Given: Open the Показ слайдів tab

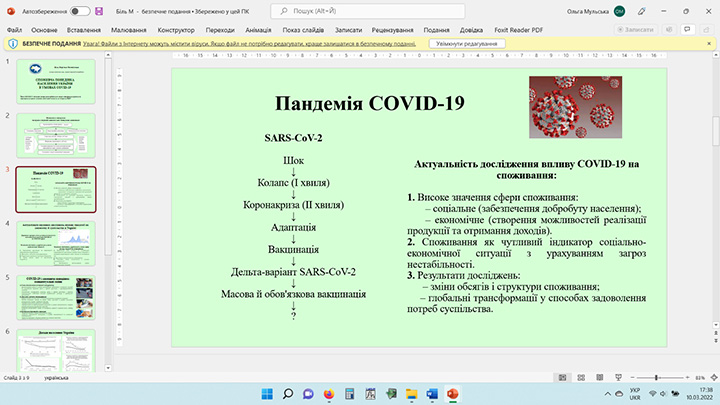Looking at the screenshot, I should 303,30.
